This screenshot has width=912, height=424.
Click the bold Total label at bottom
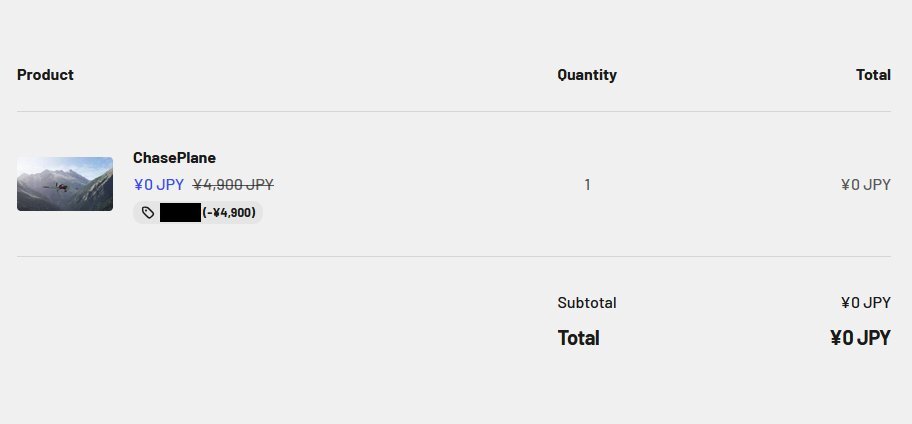[x=578, y=338]
